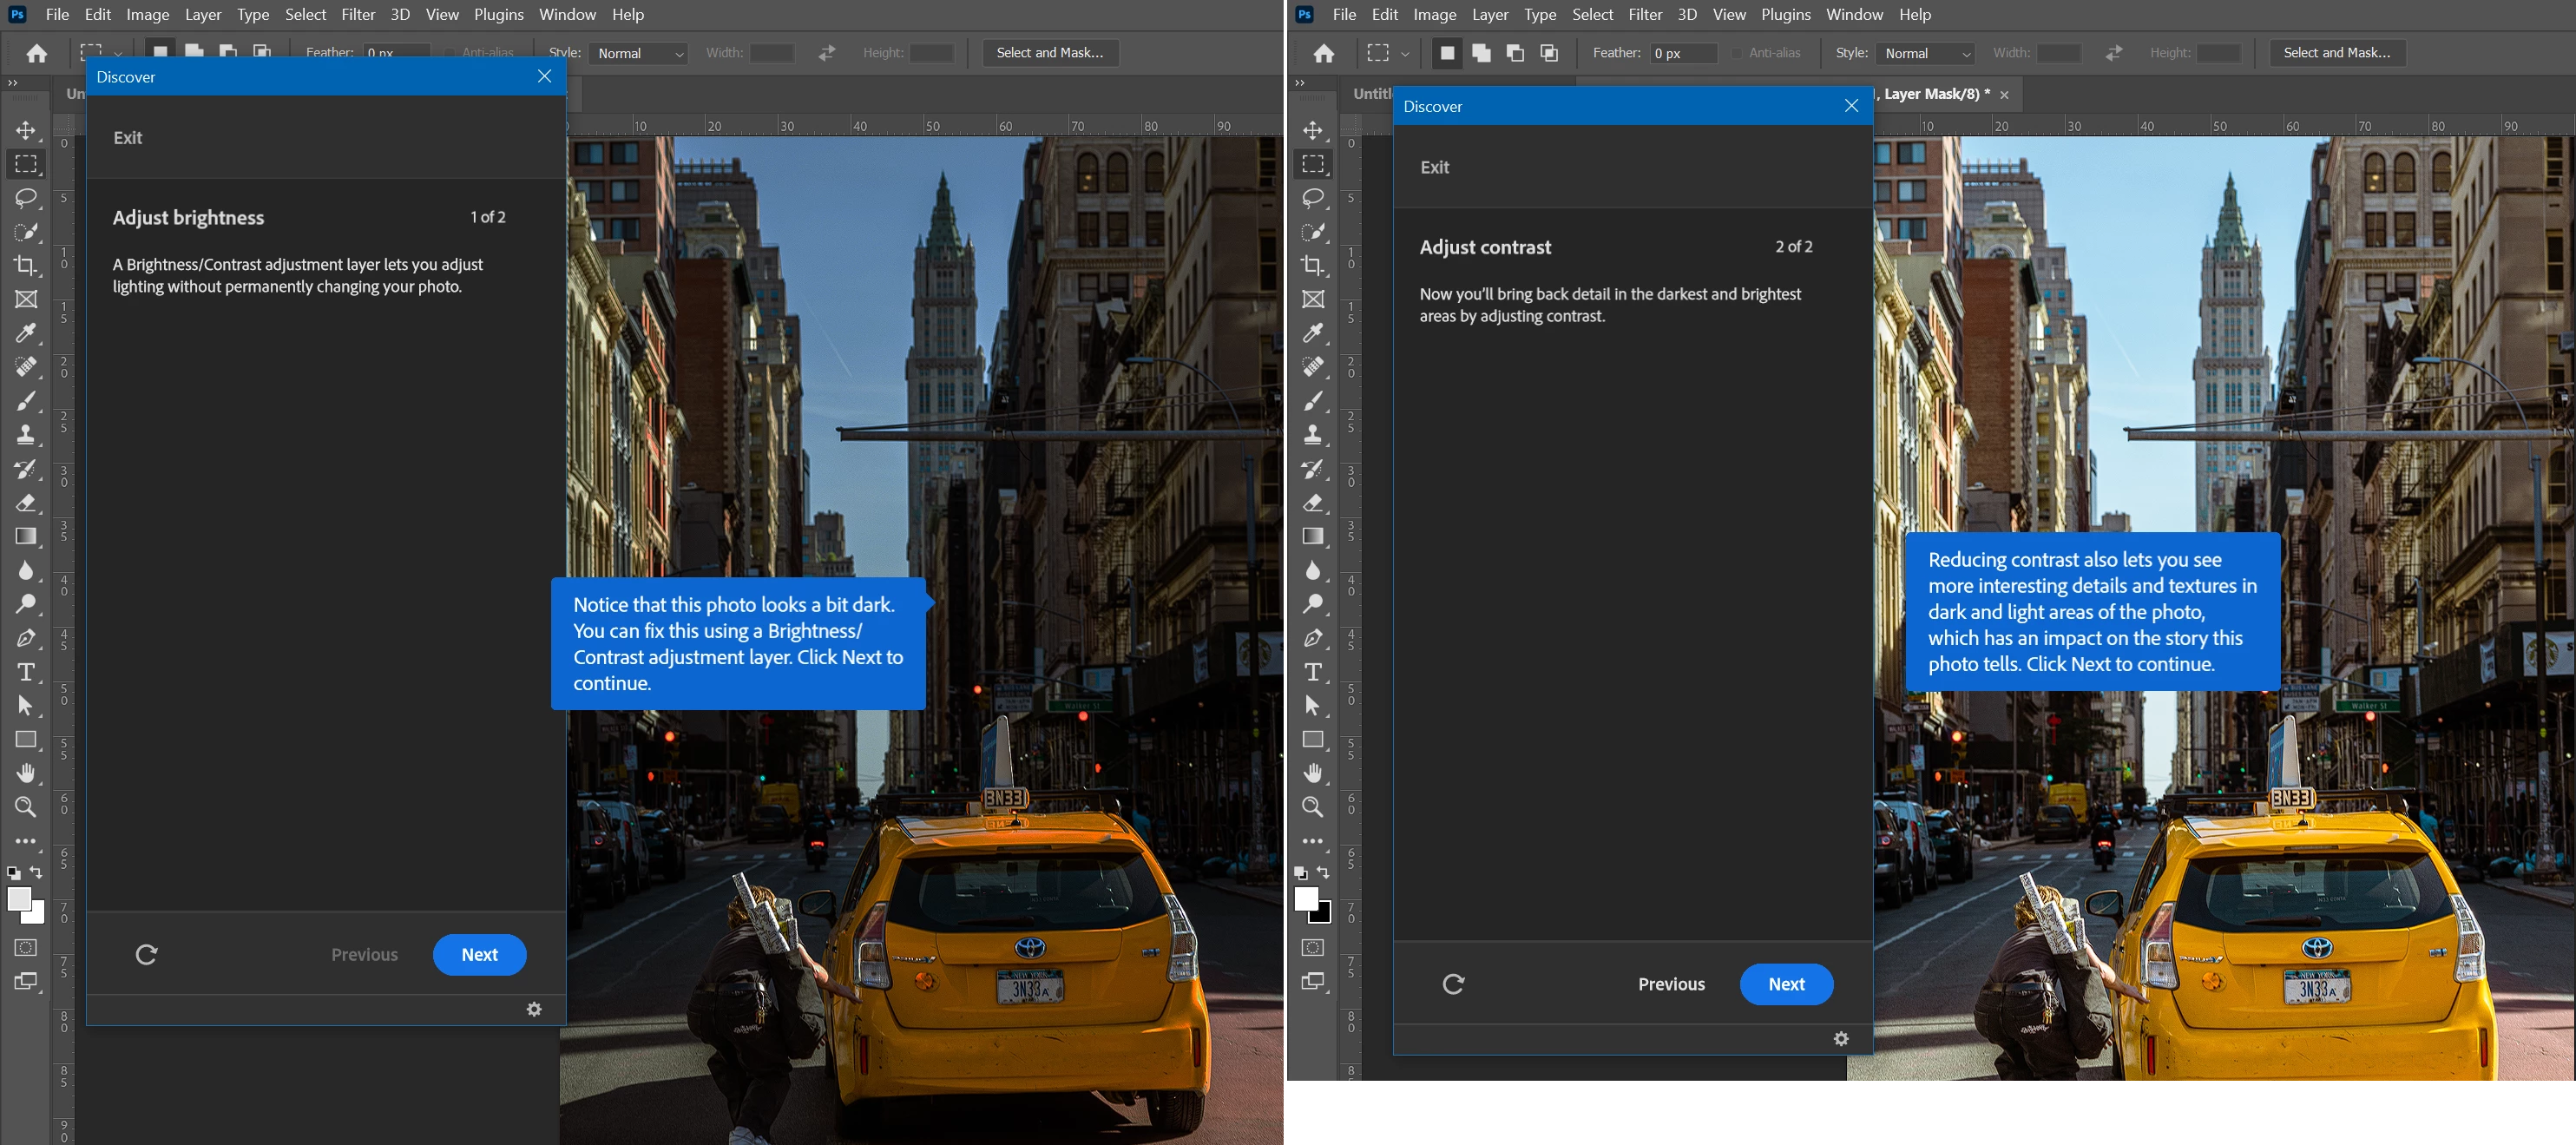Select the Zoom tool in right window

pos(1312,807)
